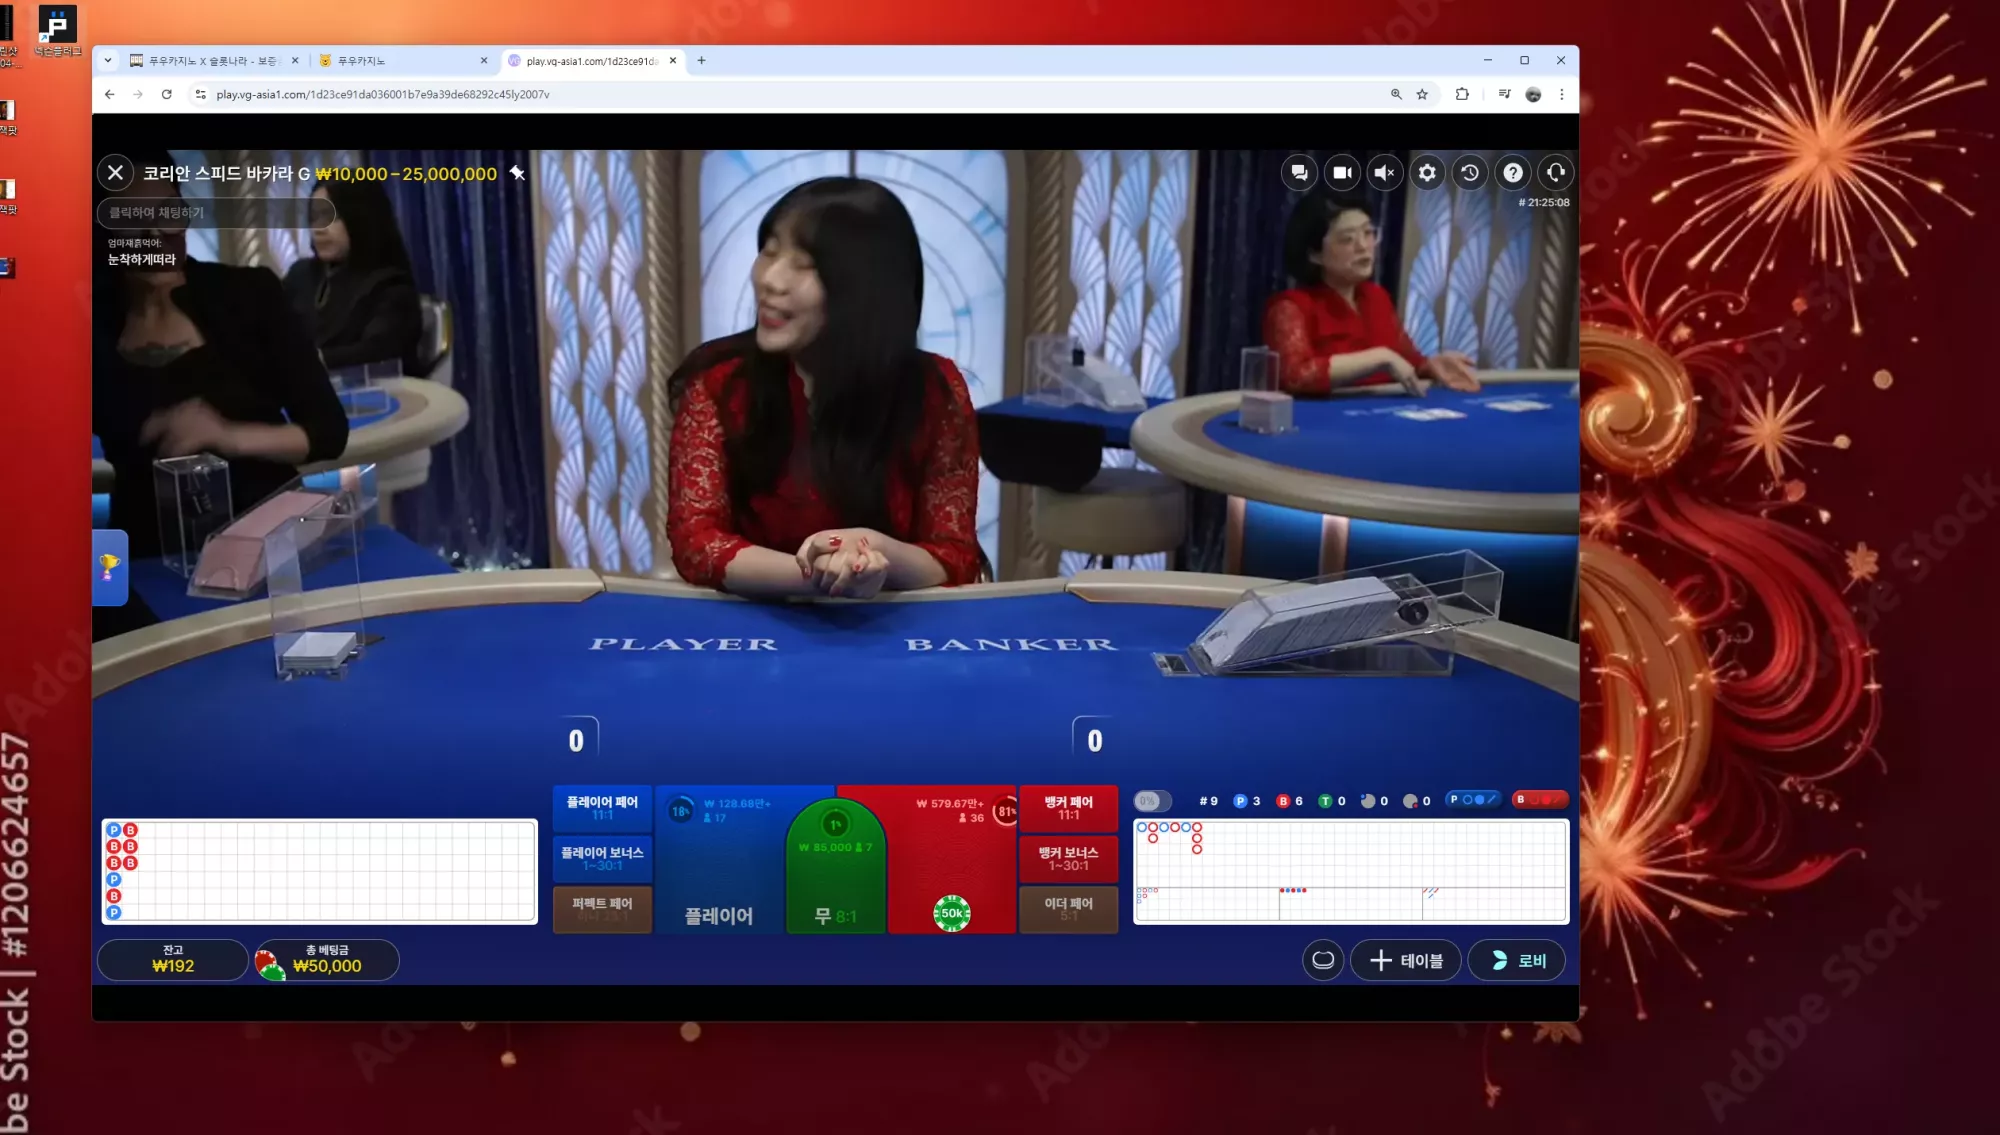
Task: Open the game history clock icon
Action: [x=1470, y=173]
